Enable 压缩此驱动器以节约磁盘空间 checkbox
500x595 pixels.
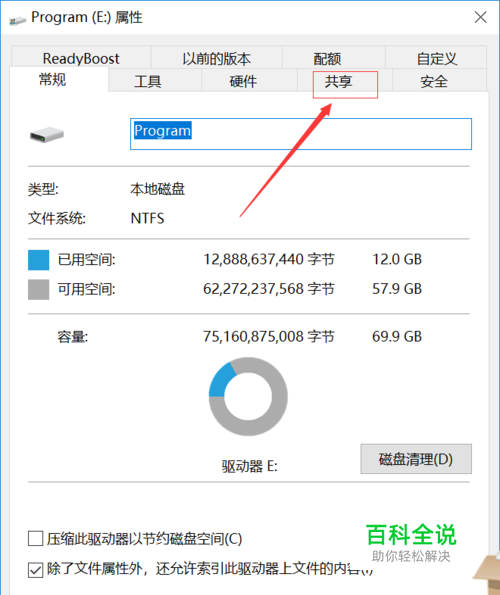[35, 538]
